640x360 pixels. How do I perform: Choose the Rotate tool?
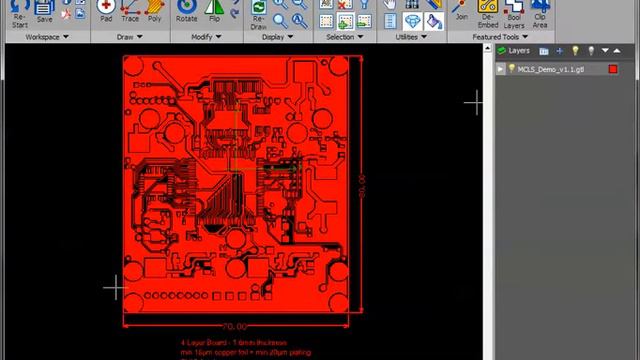187,11
